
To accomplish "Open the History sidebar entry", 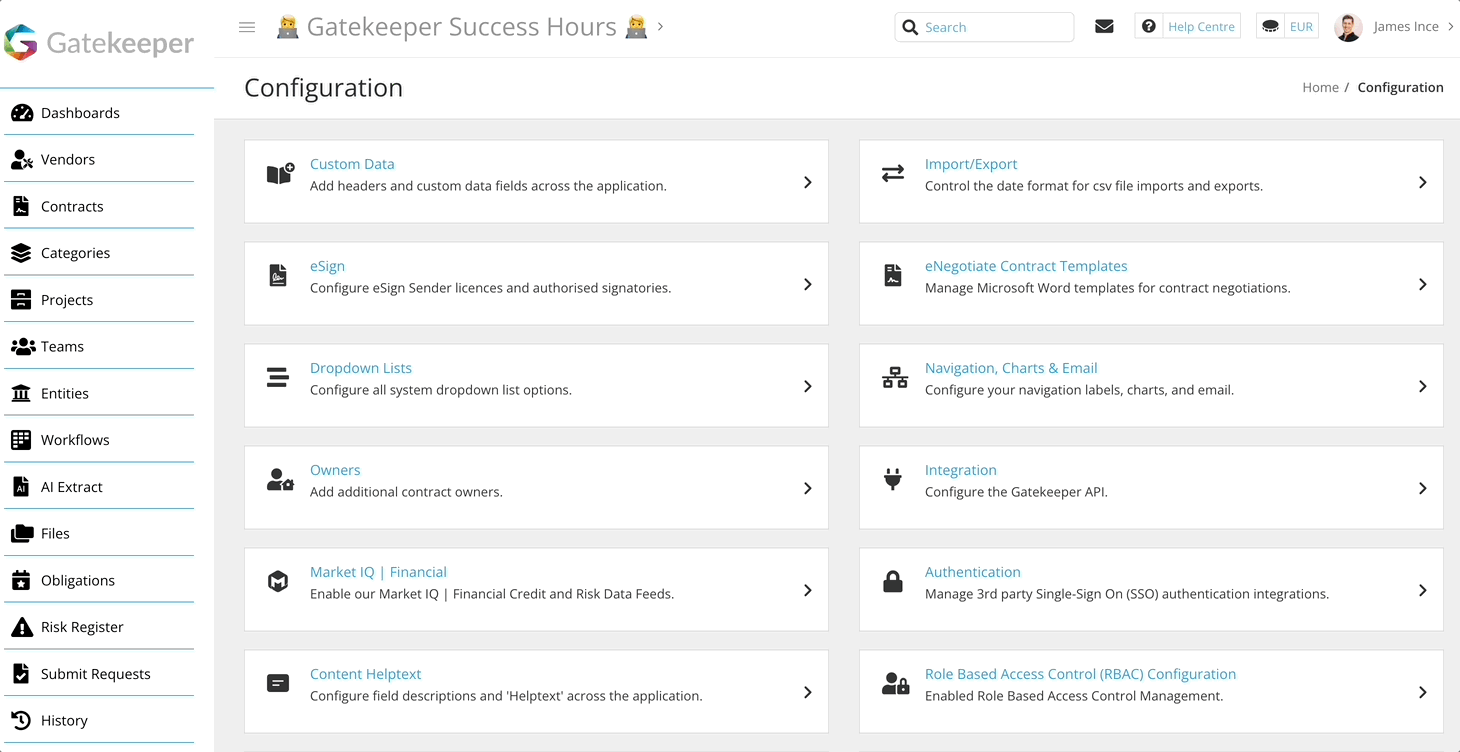I will click(x=64, y=719).
